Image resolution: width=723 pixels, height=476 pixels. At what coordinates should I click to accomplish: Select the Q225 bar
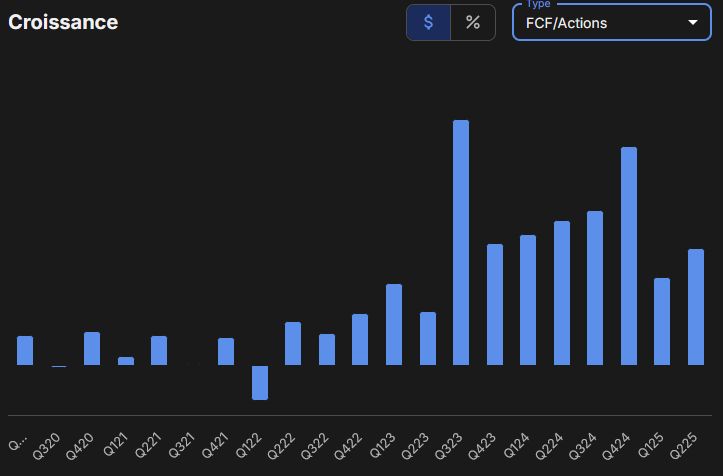[696, 307]
